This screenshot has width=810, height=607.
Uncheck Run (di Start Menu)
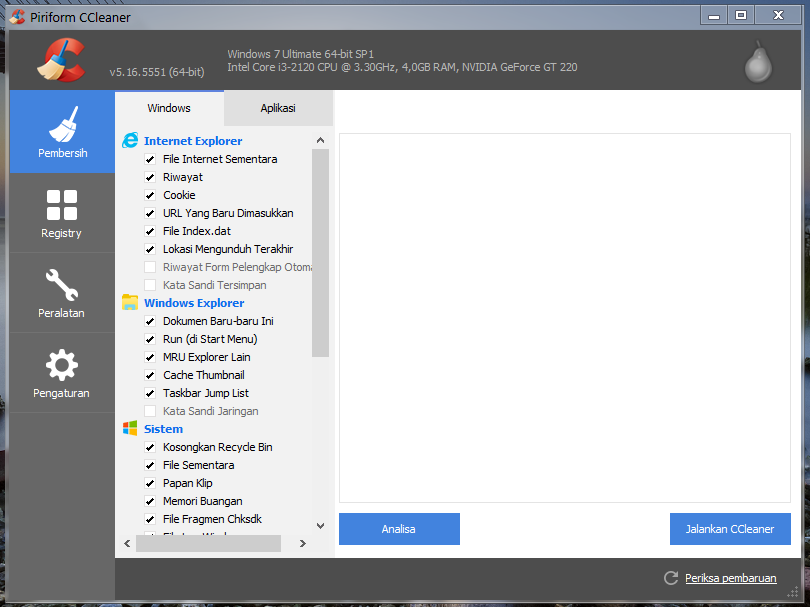[x=150, y=339]
